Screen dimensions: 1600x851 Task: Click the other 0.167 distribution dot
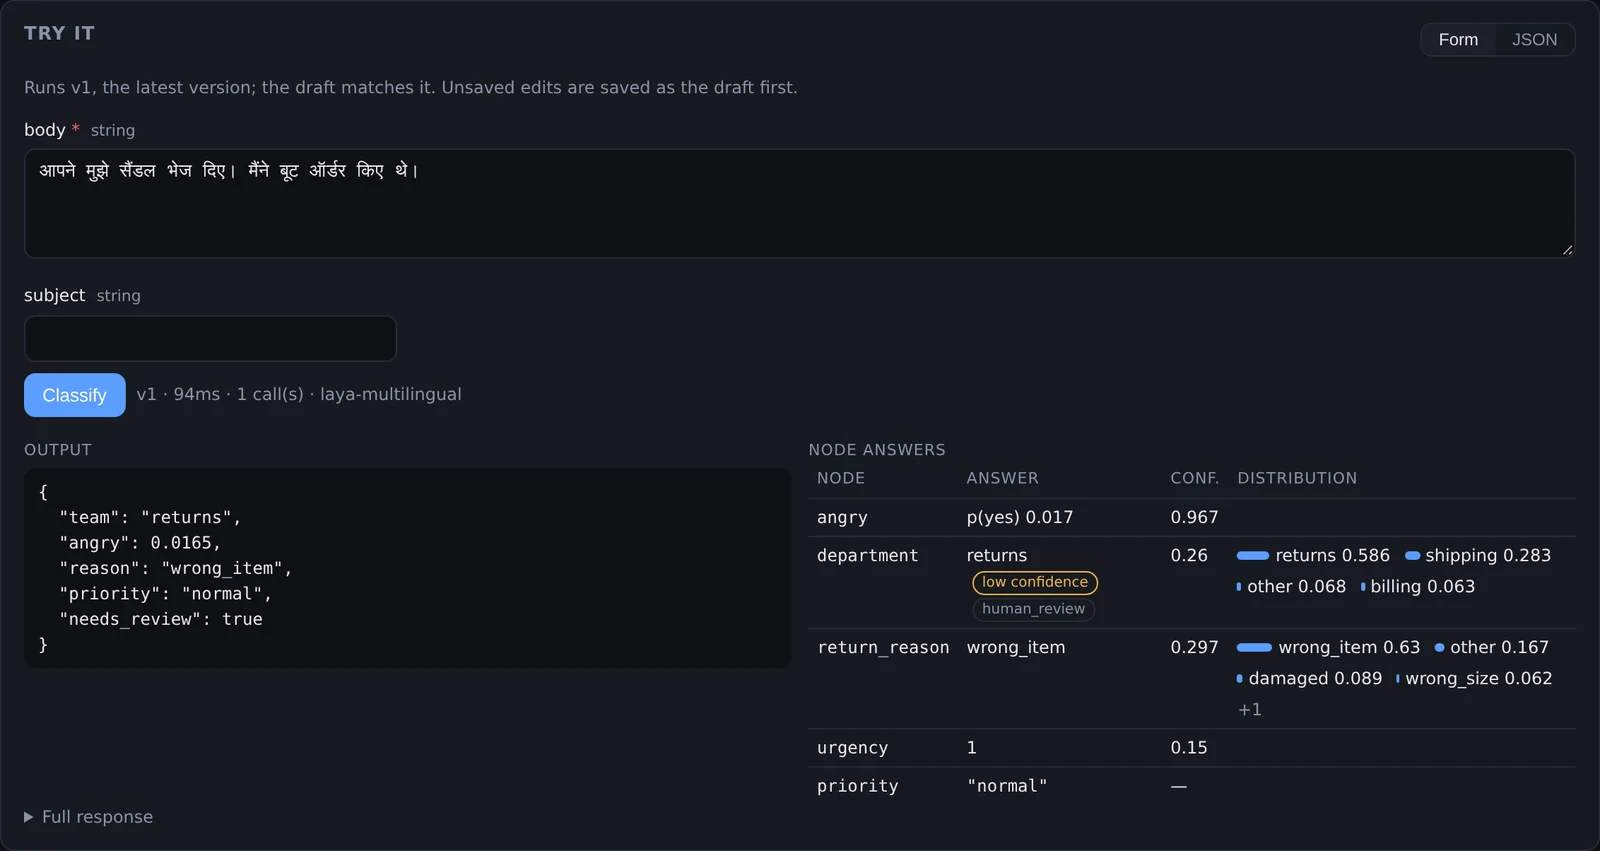1440,648
